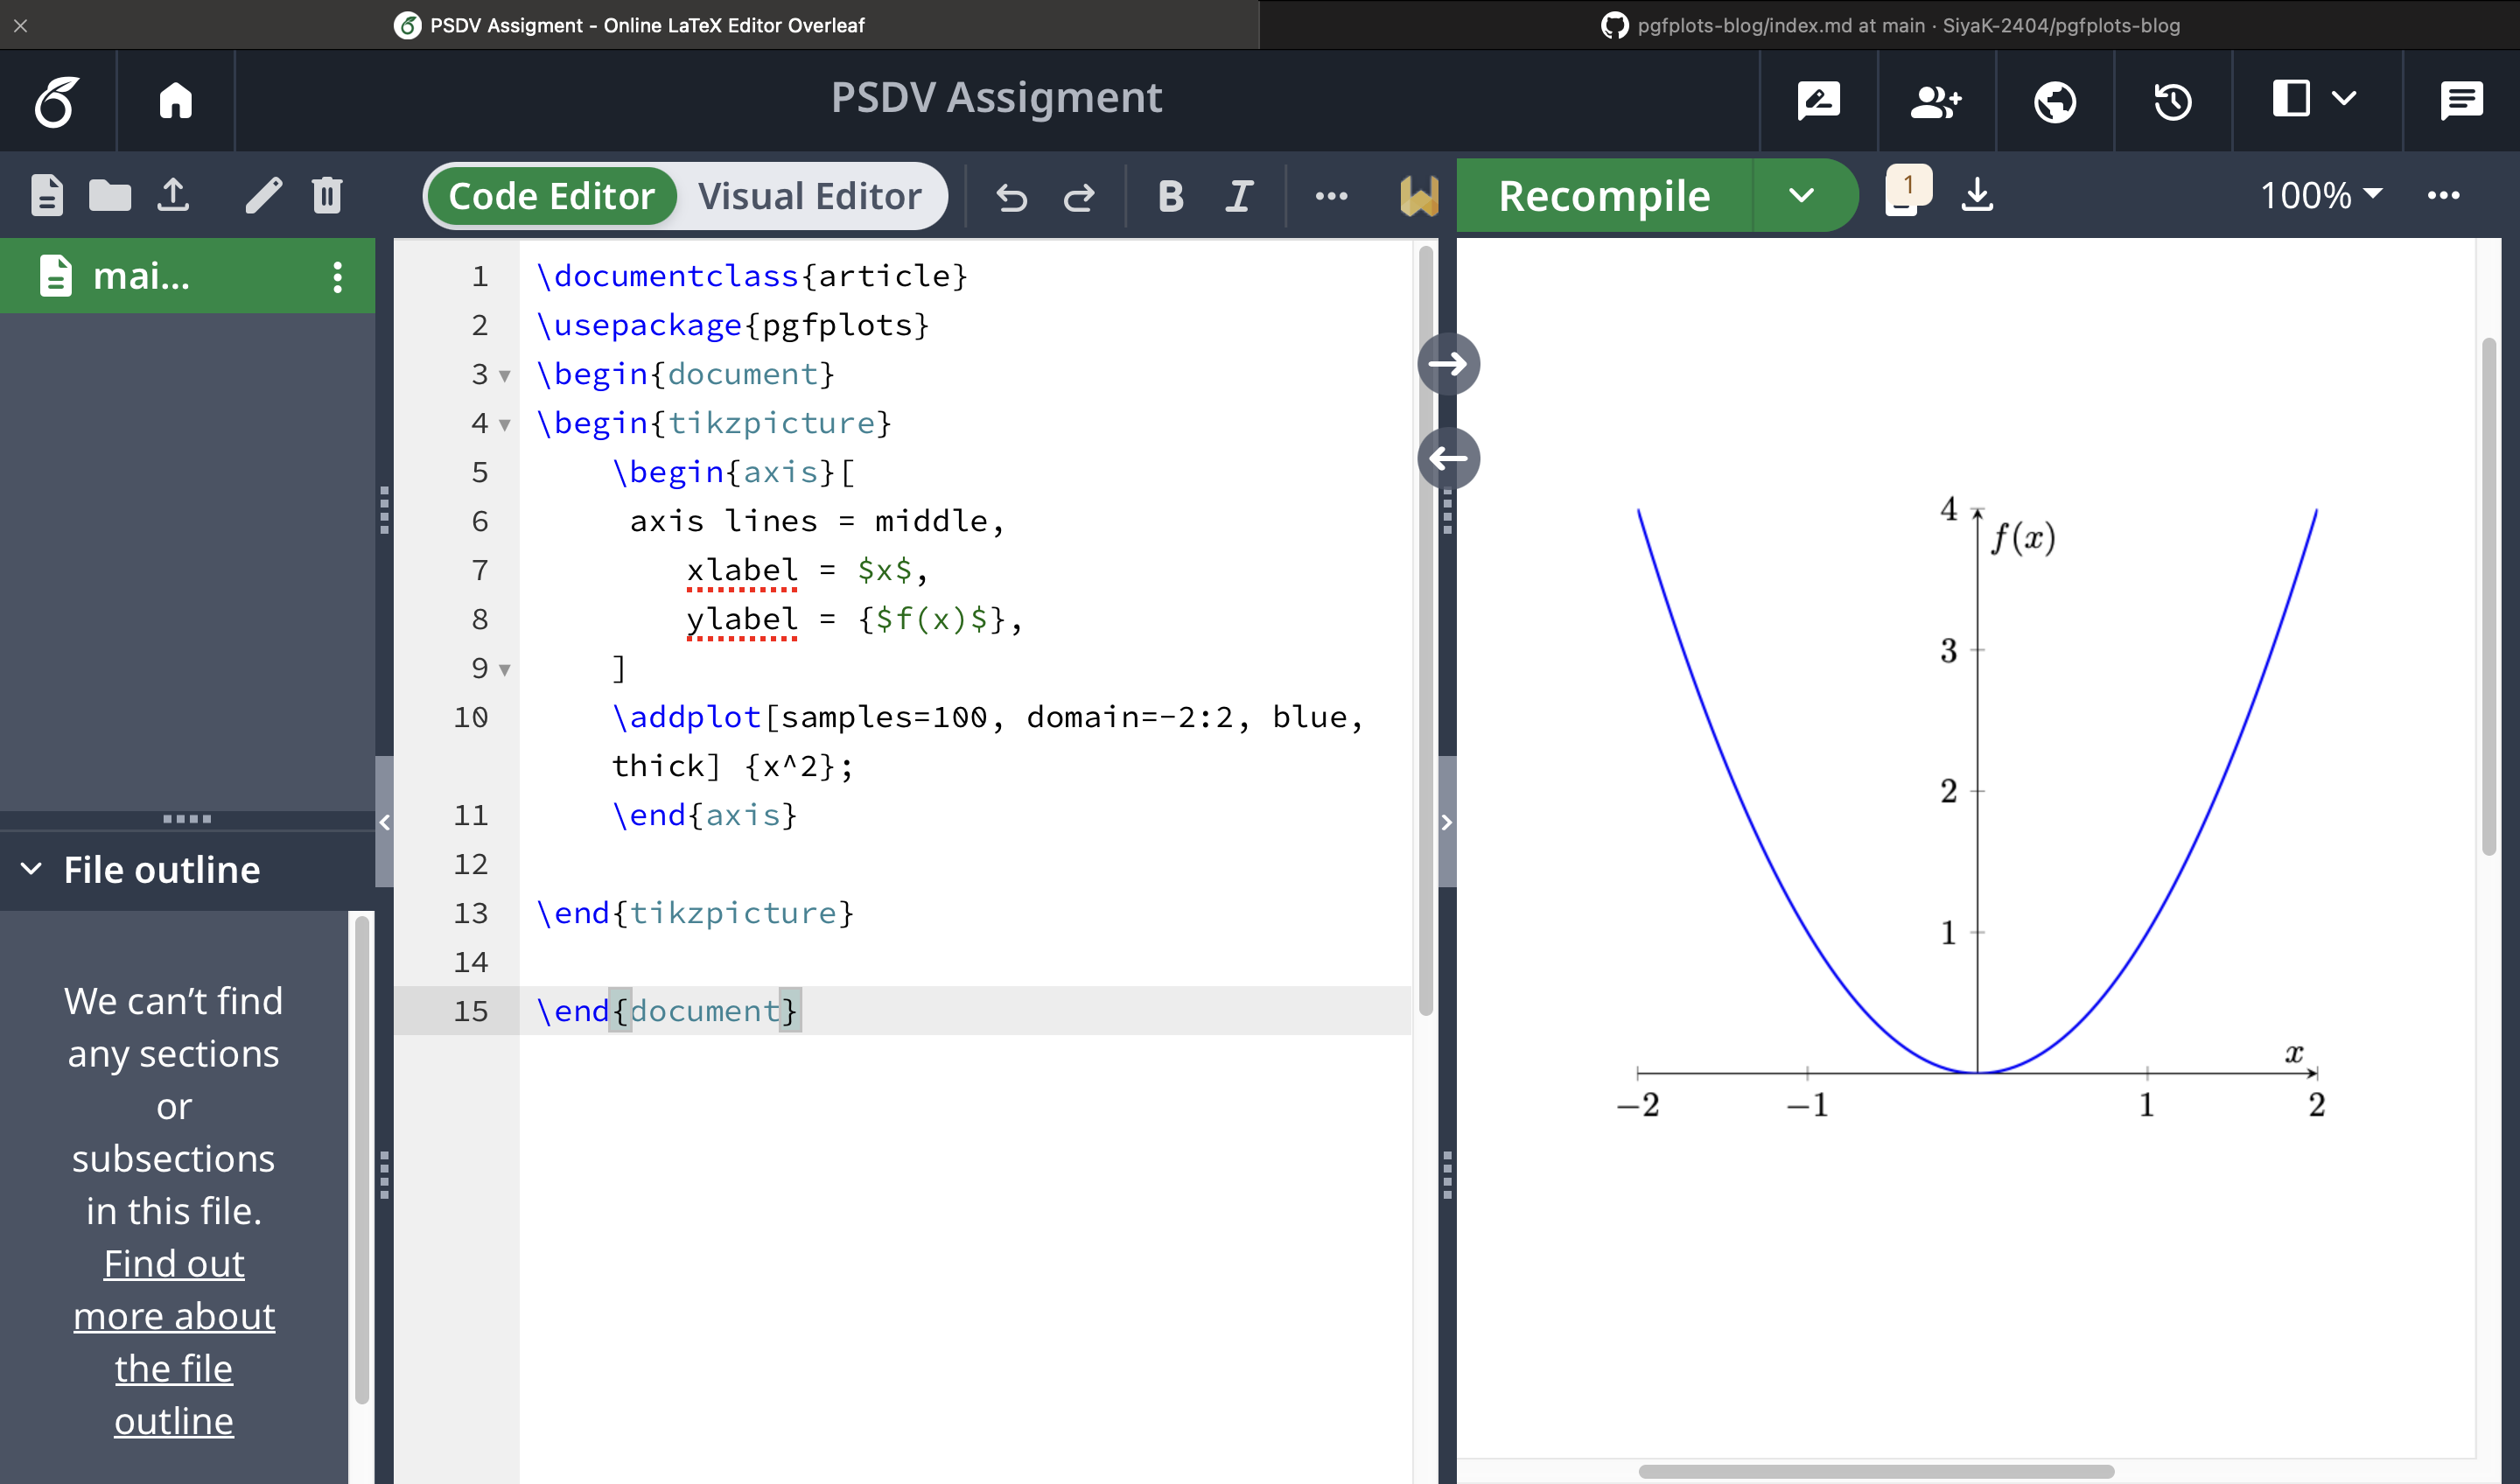This screenshot has width=2520, height=1484.
Task: Click the download compiled PDF icon
Action: [1977, 192]
